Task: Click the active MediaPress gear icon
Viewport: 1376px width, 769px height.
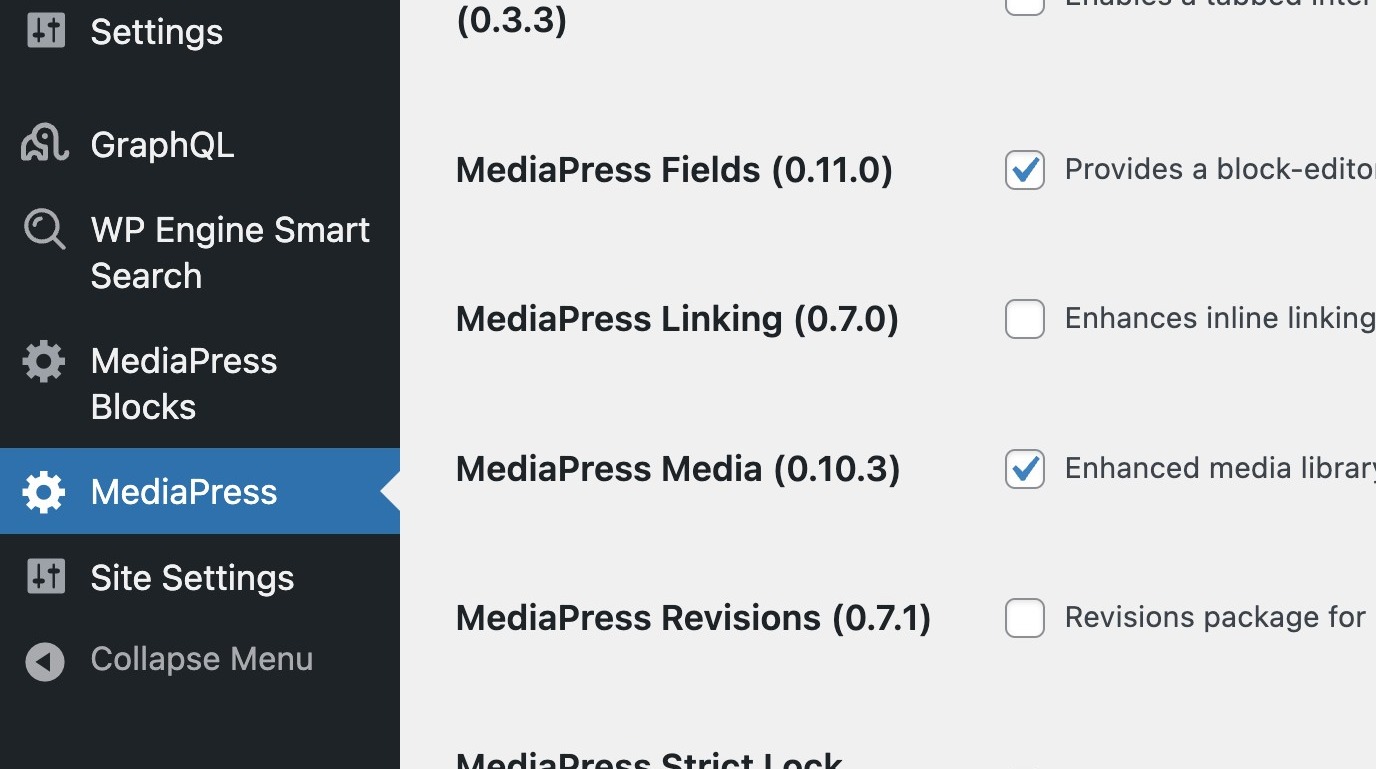Action: coord(44,492)
